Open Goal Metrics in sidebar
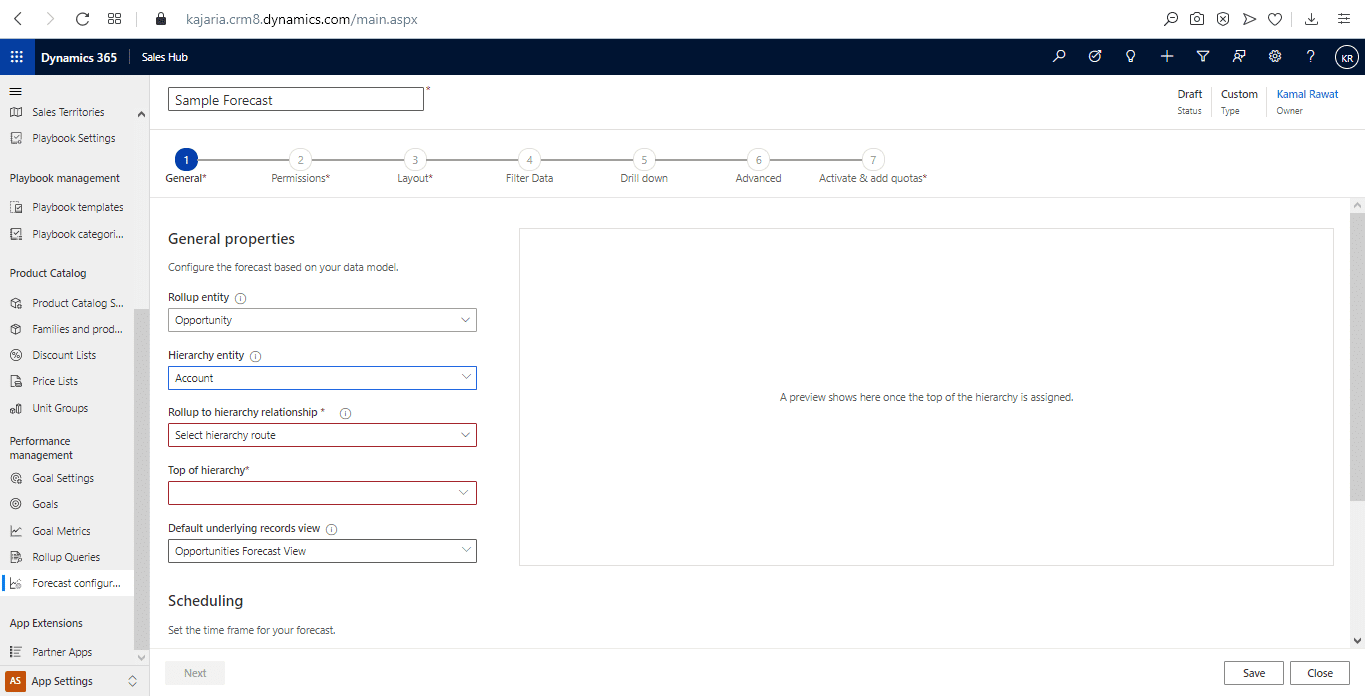The height and width of the screenshot is (696, 1365). tap(61, 531)
